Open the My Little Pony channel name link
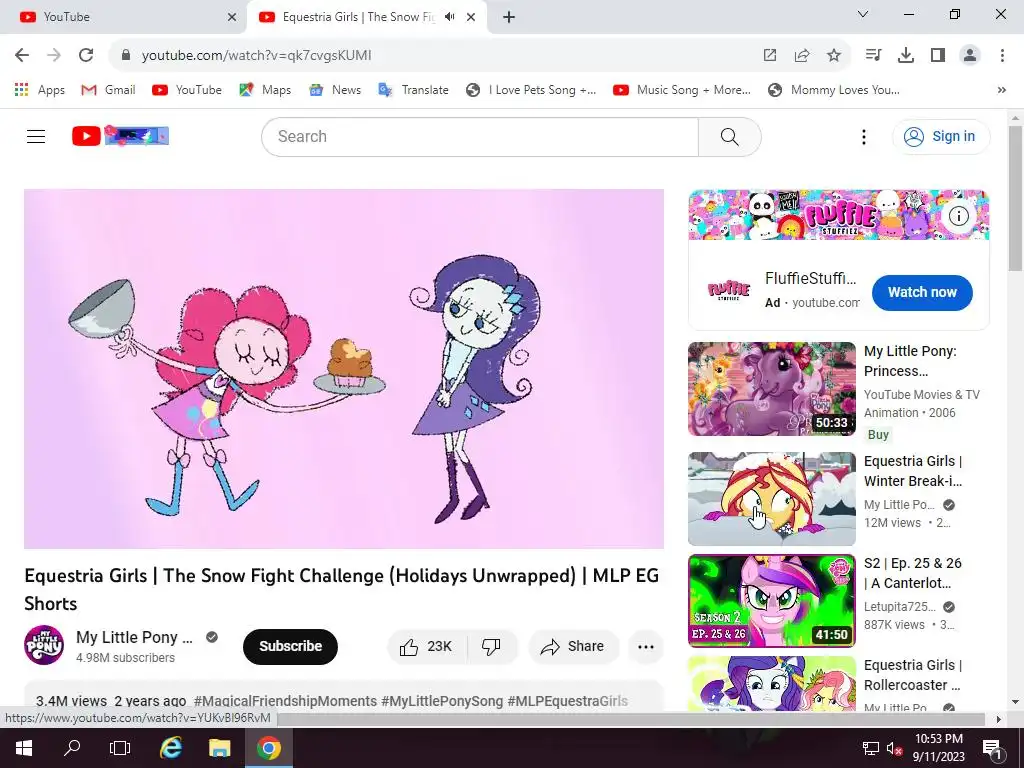The height and width of the screenshot is (768, 1024). (x=135, y=637)
